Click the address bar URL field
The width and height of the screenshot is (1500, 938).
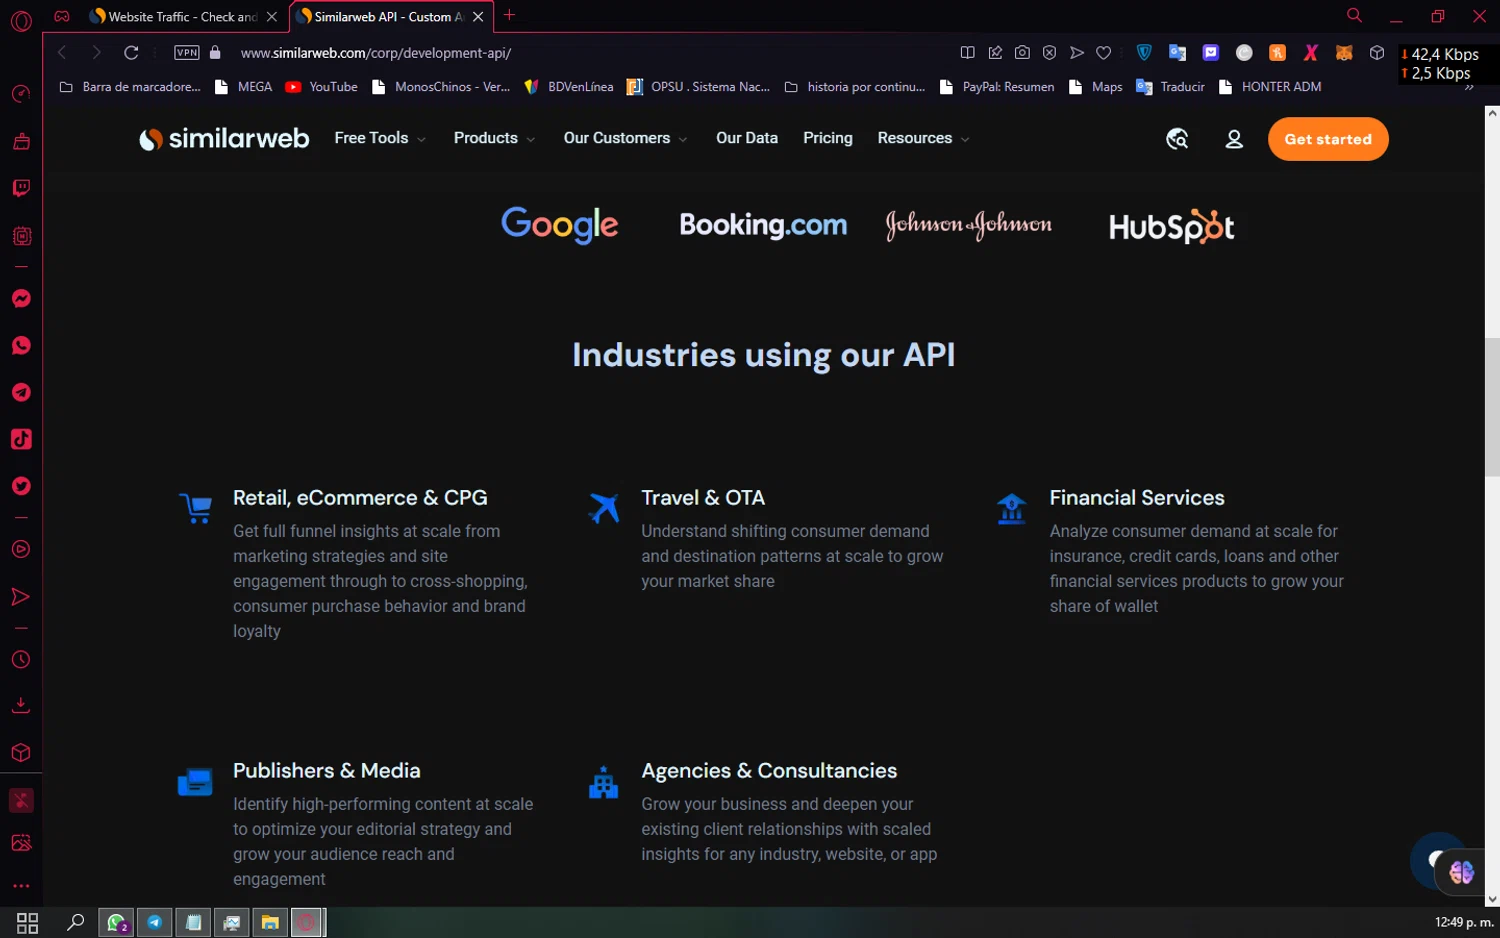tap(590, 52)
